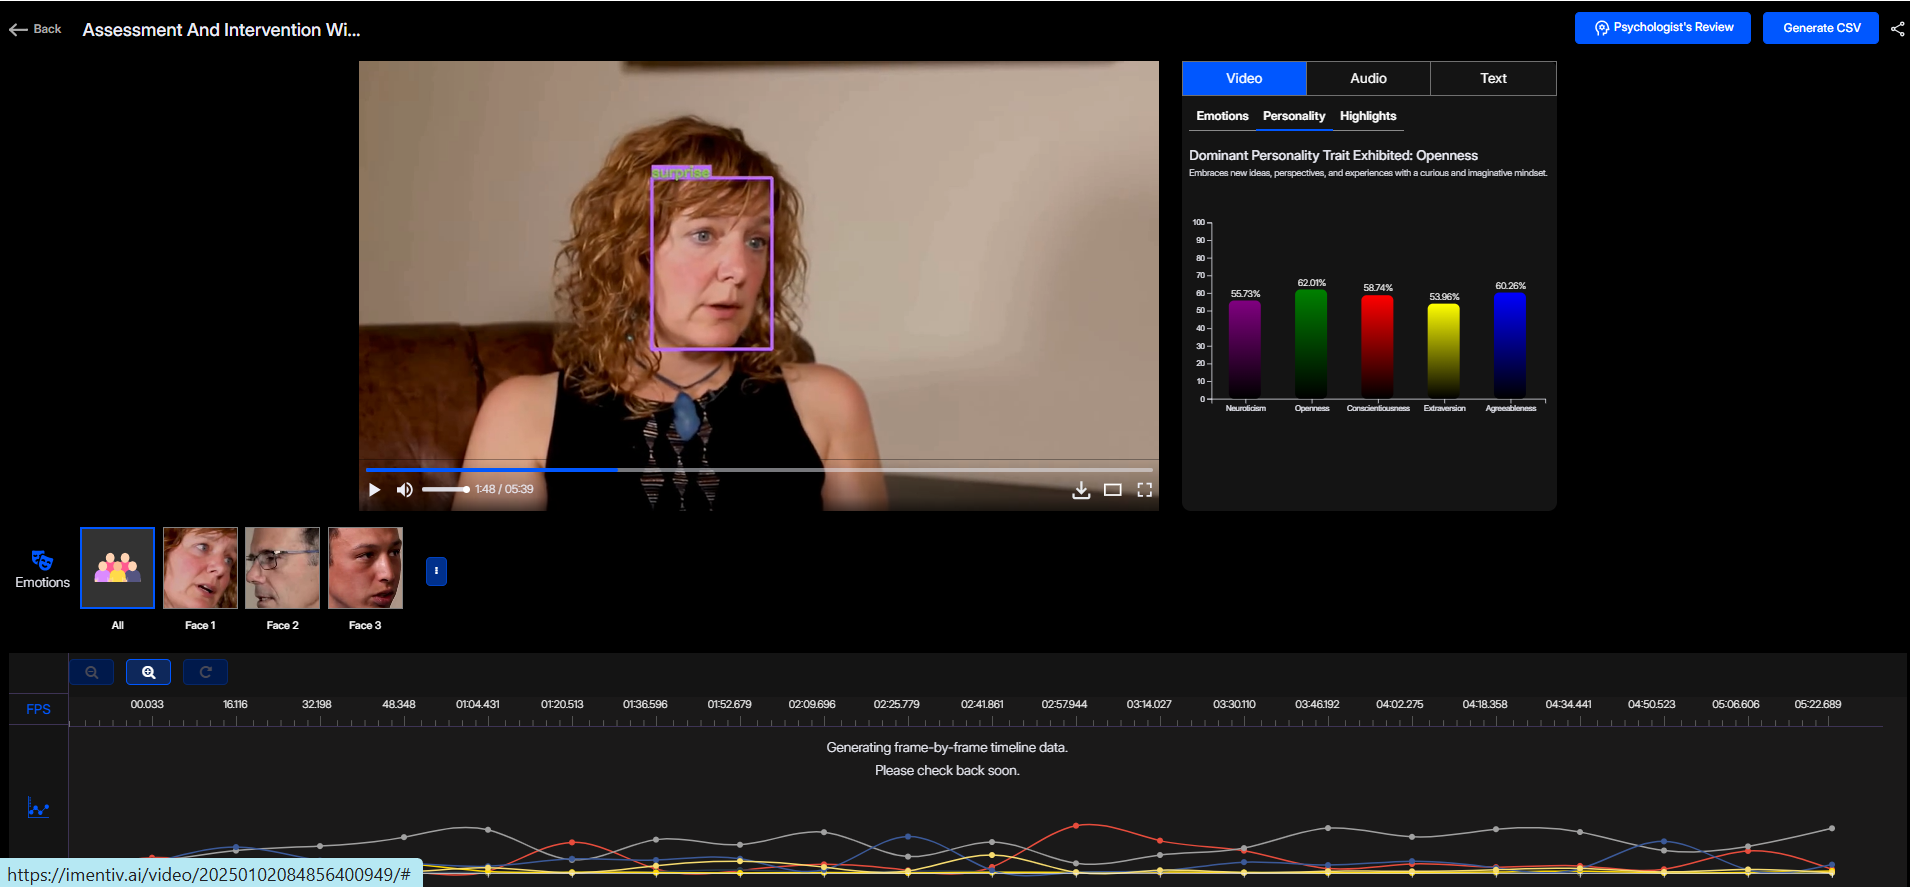This screenshot has width=1910, height=887.
Task: Show the Highlights sub-tab
Action: (1367, 116)
